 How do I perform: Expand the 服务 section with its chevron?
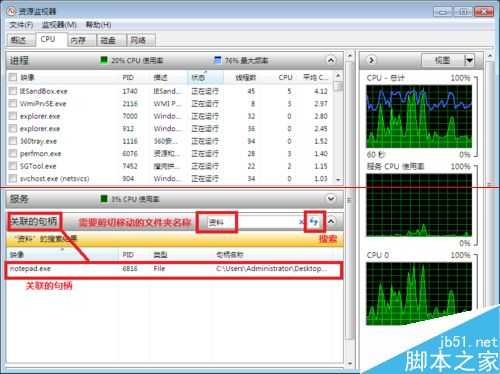(x=331, y=199)
